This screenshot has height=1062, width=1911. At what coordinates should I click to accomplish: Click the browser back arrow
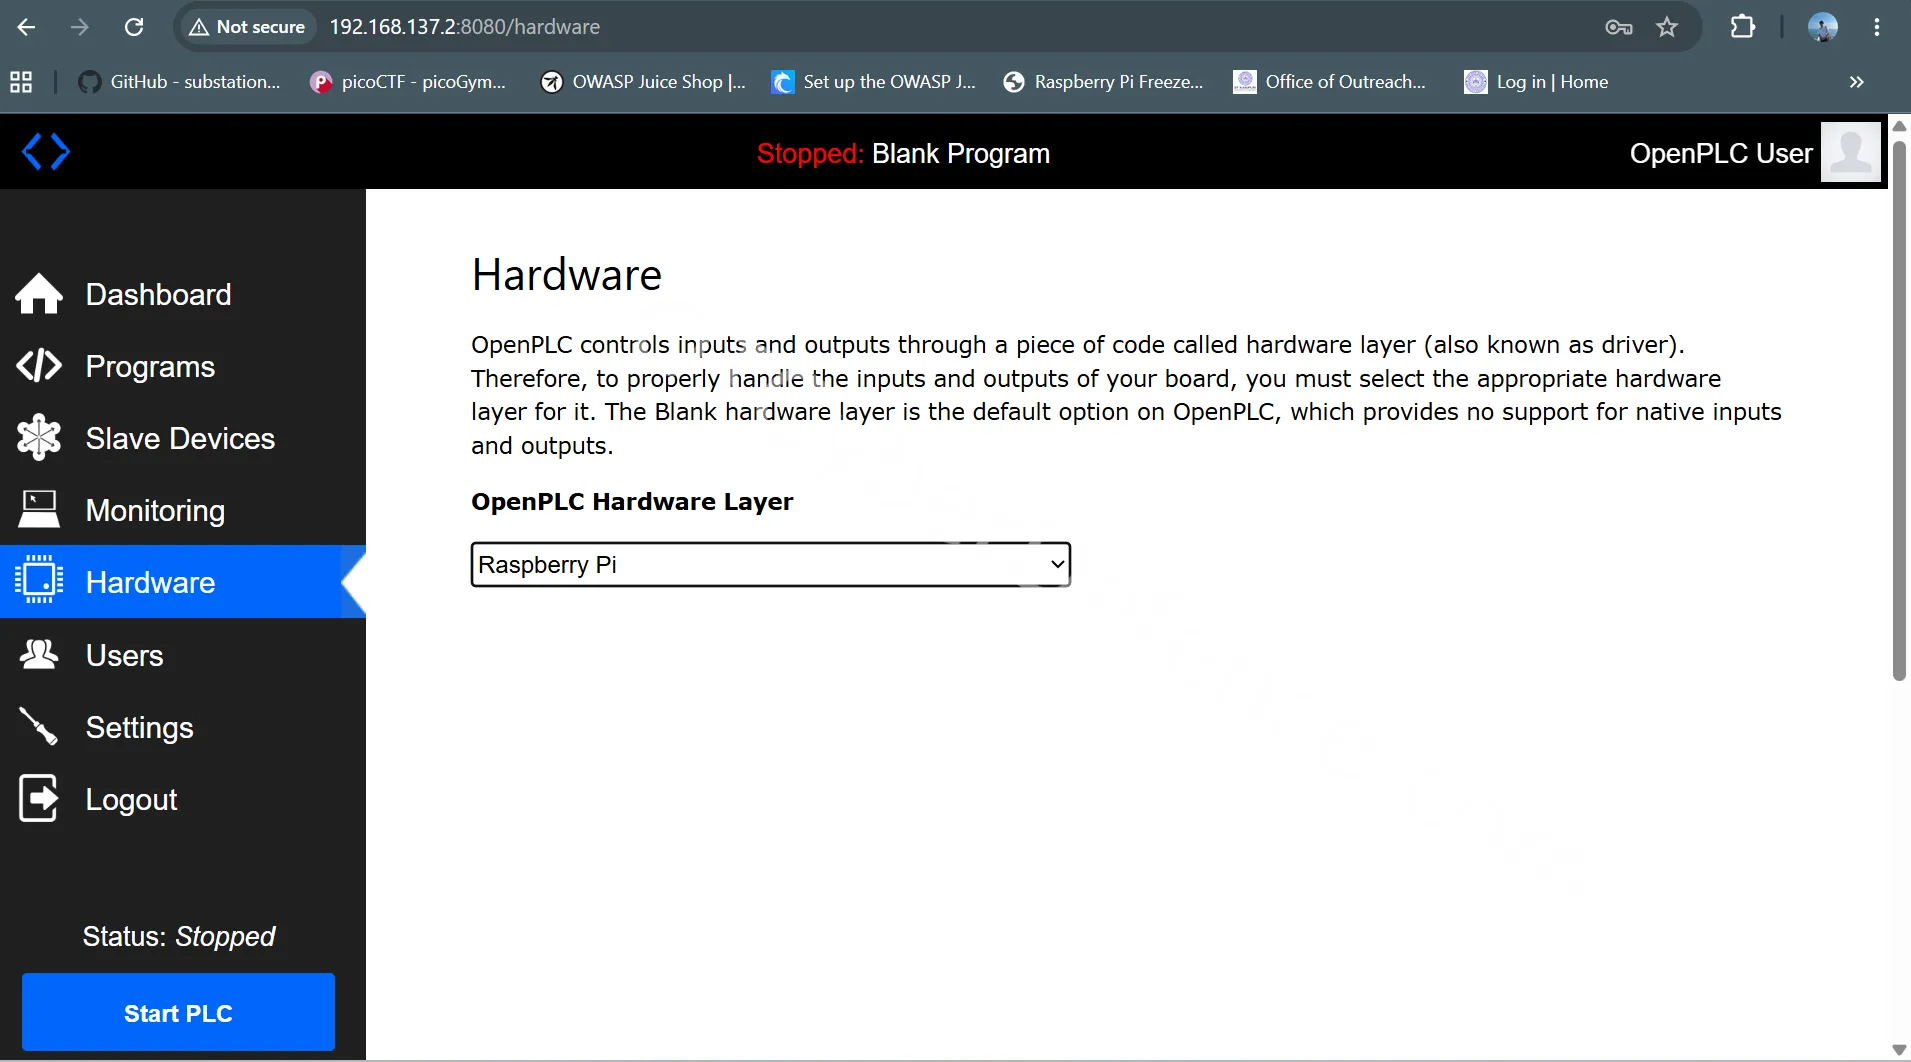27,27
